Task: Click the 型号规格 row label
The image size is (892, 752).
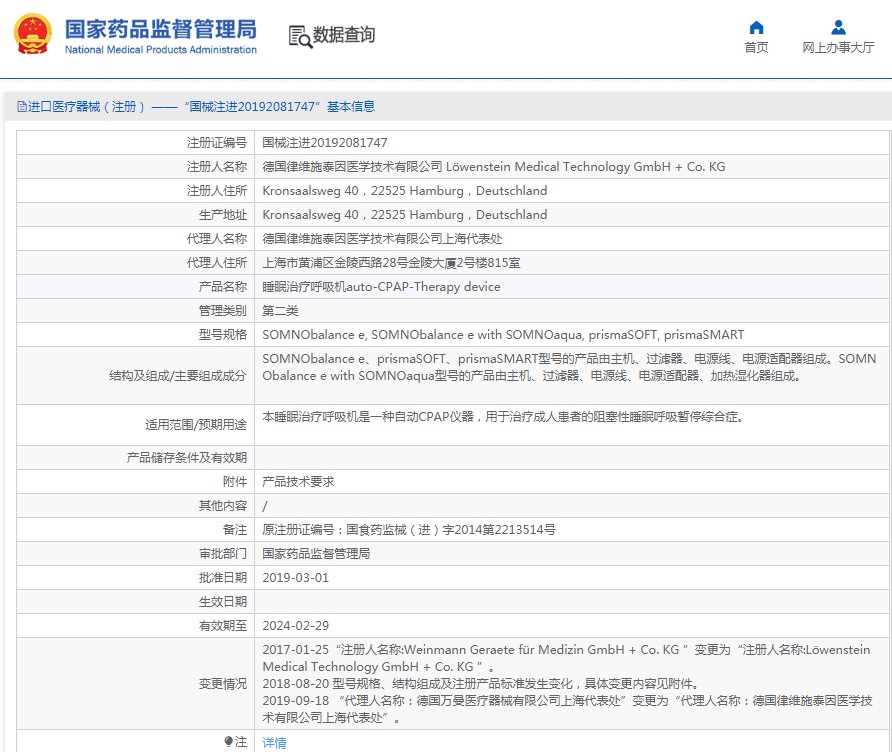Action: tap(223, 334)
